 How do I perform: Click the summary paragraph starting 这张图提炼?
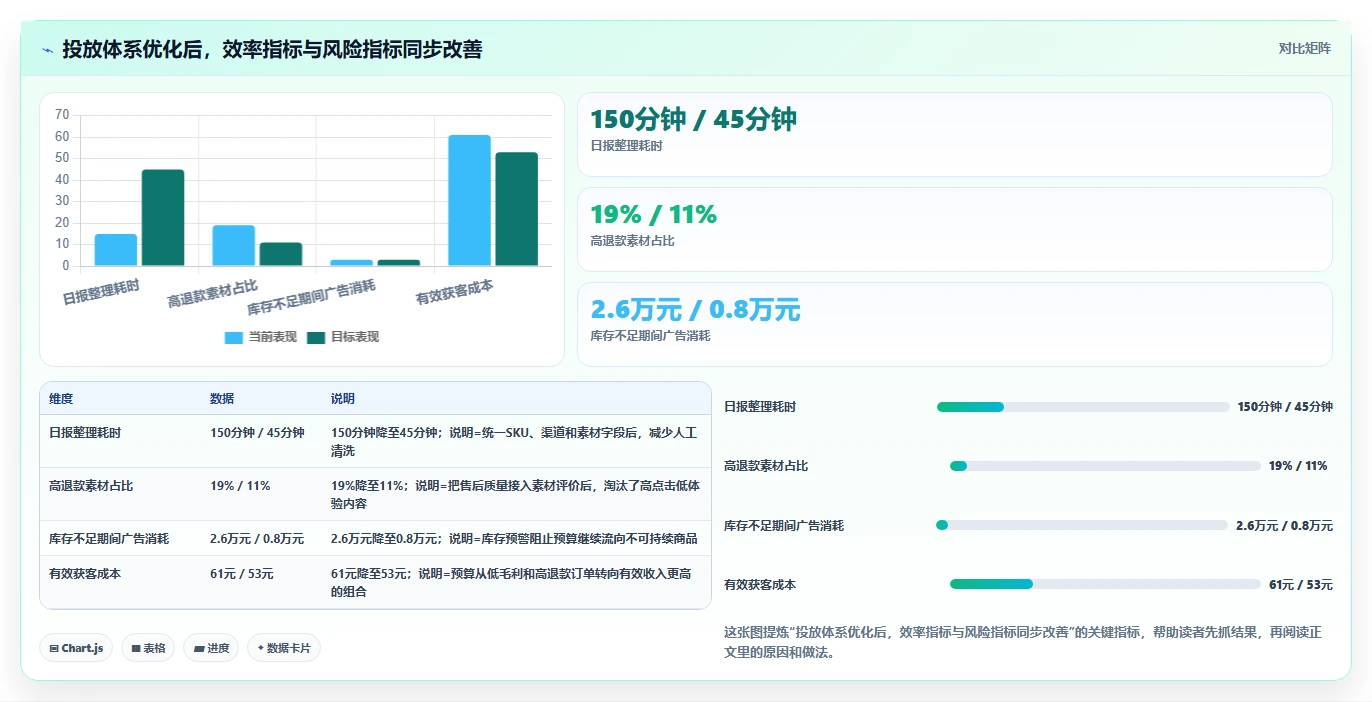(x=1023, y=642)
